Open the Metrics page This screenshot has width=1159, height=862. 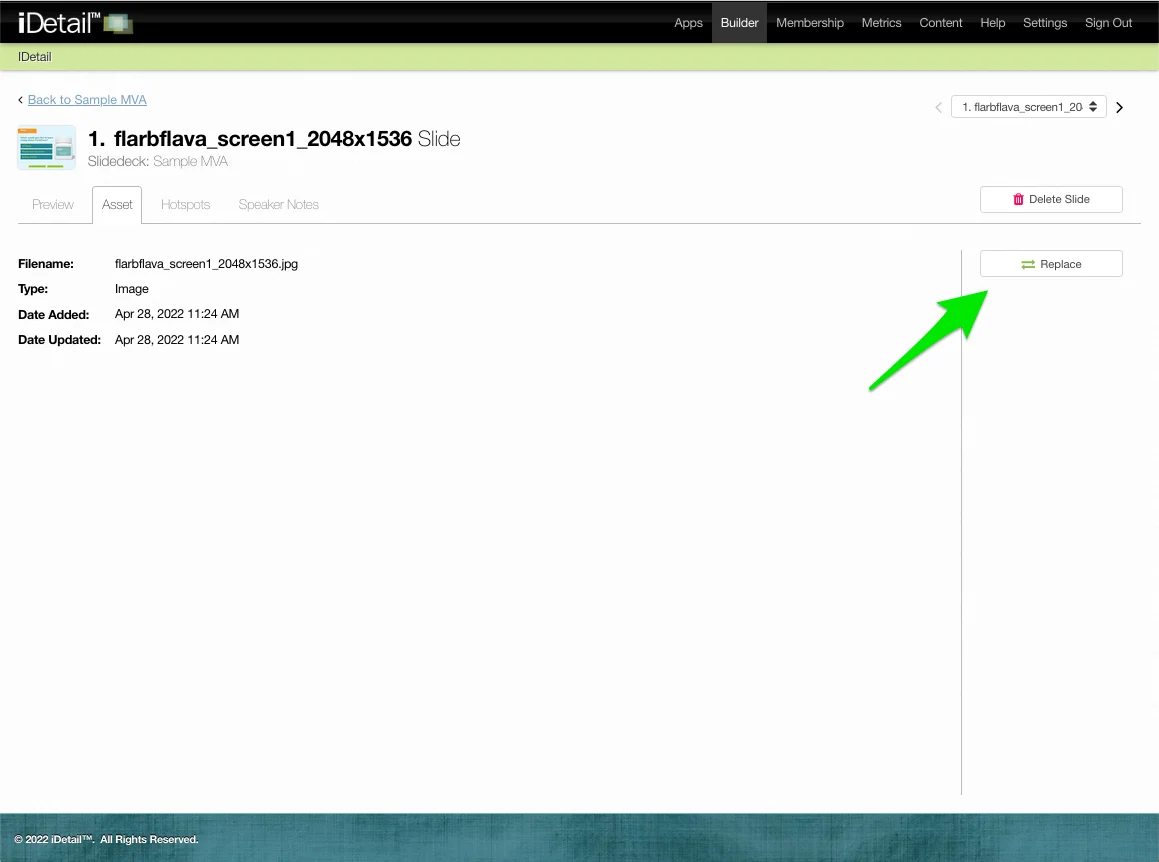point(881,23)
